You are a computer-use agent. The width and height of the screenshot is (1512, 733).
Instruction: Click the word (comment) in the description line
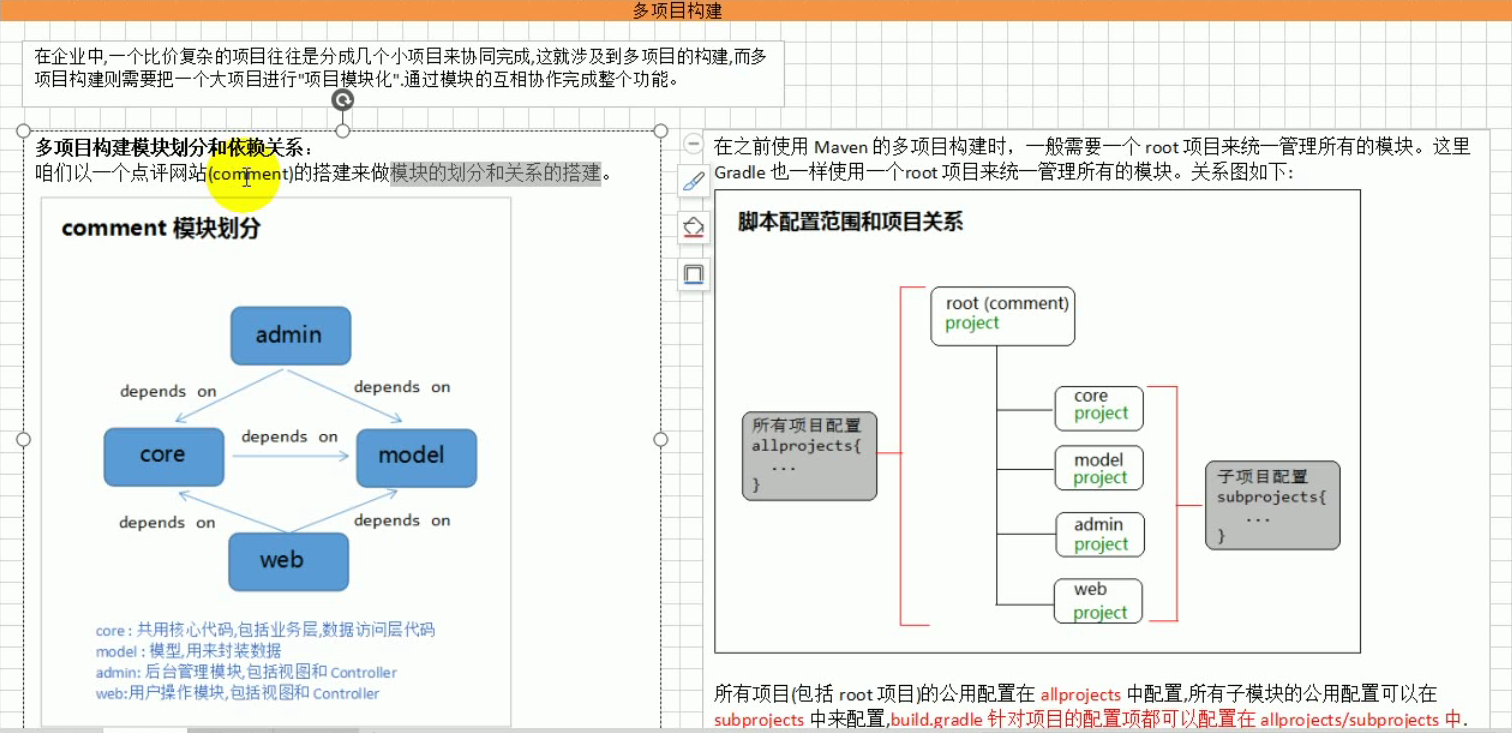coord(250,174)
